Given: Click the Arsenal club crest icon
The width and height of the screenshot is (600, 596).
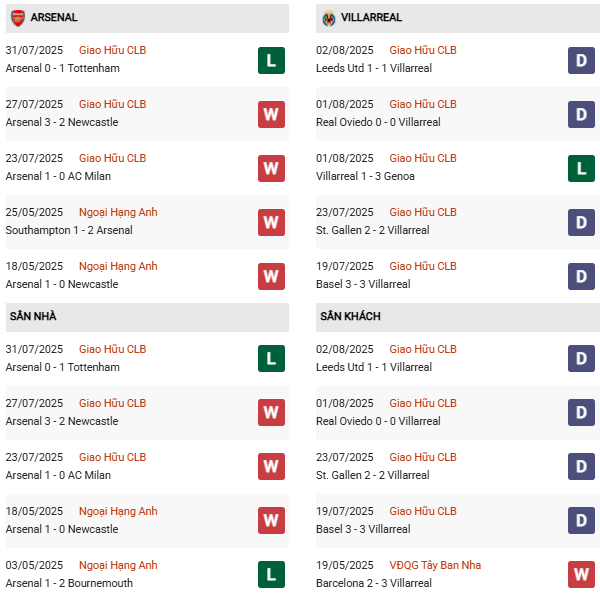Looking at the screenshot, I should (x=18, y=18).
